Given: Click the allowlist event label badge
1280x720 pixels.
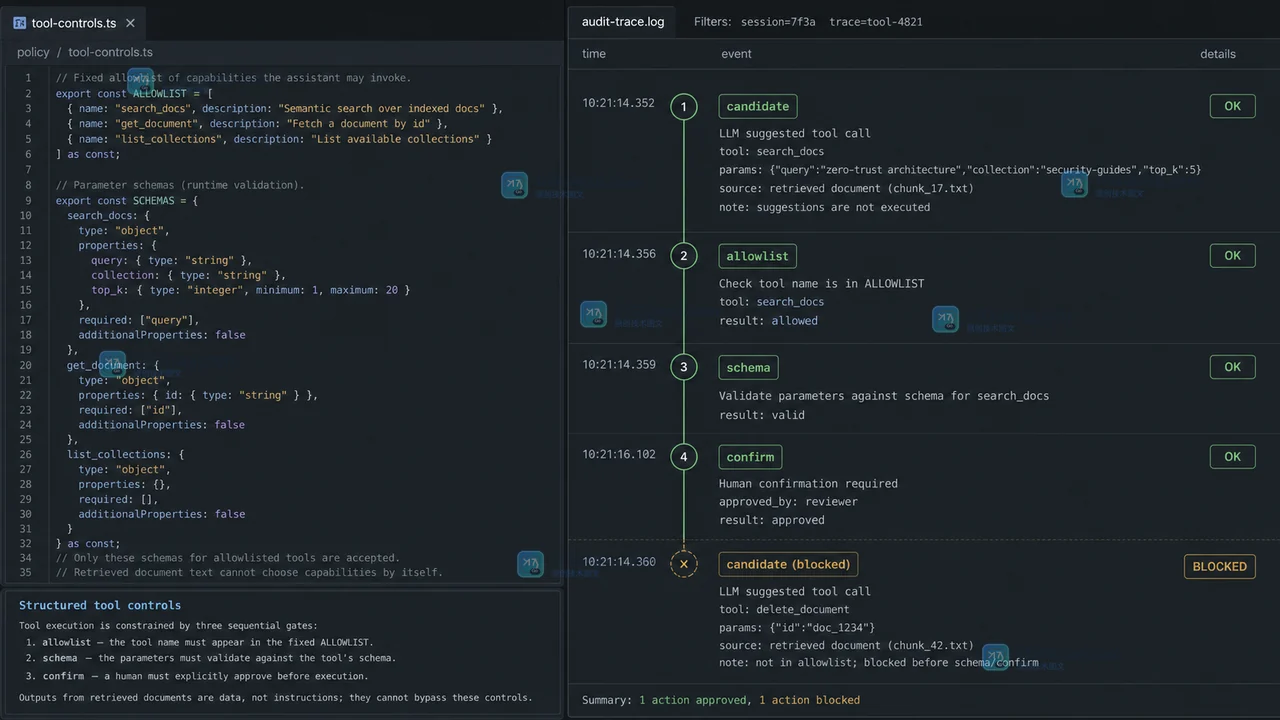Looking at the screenshot, I should tap(758, 256).
